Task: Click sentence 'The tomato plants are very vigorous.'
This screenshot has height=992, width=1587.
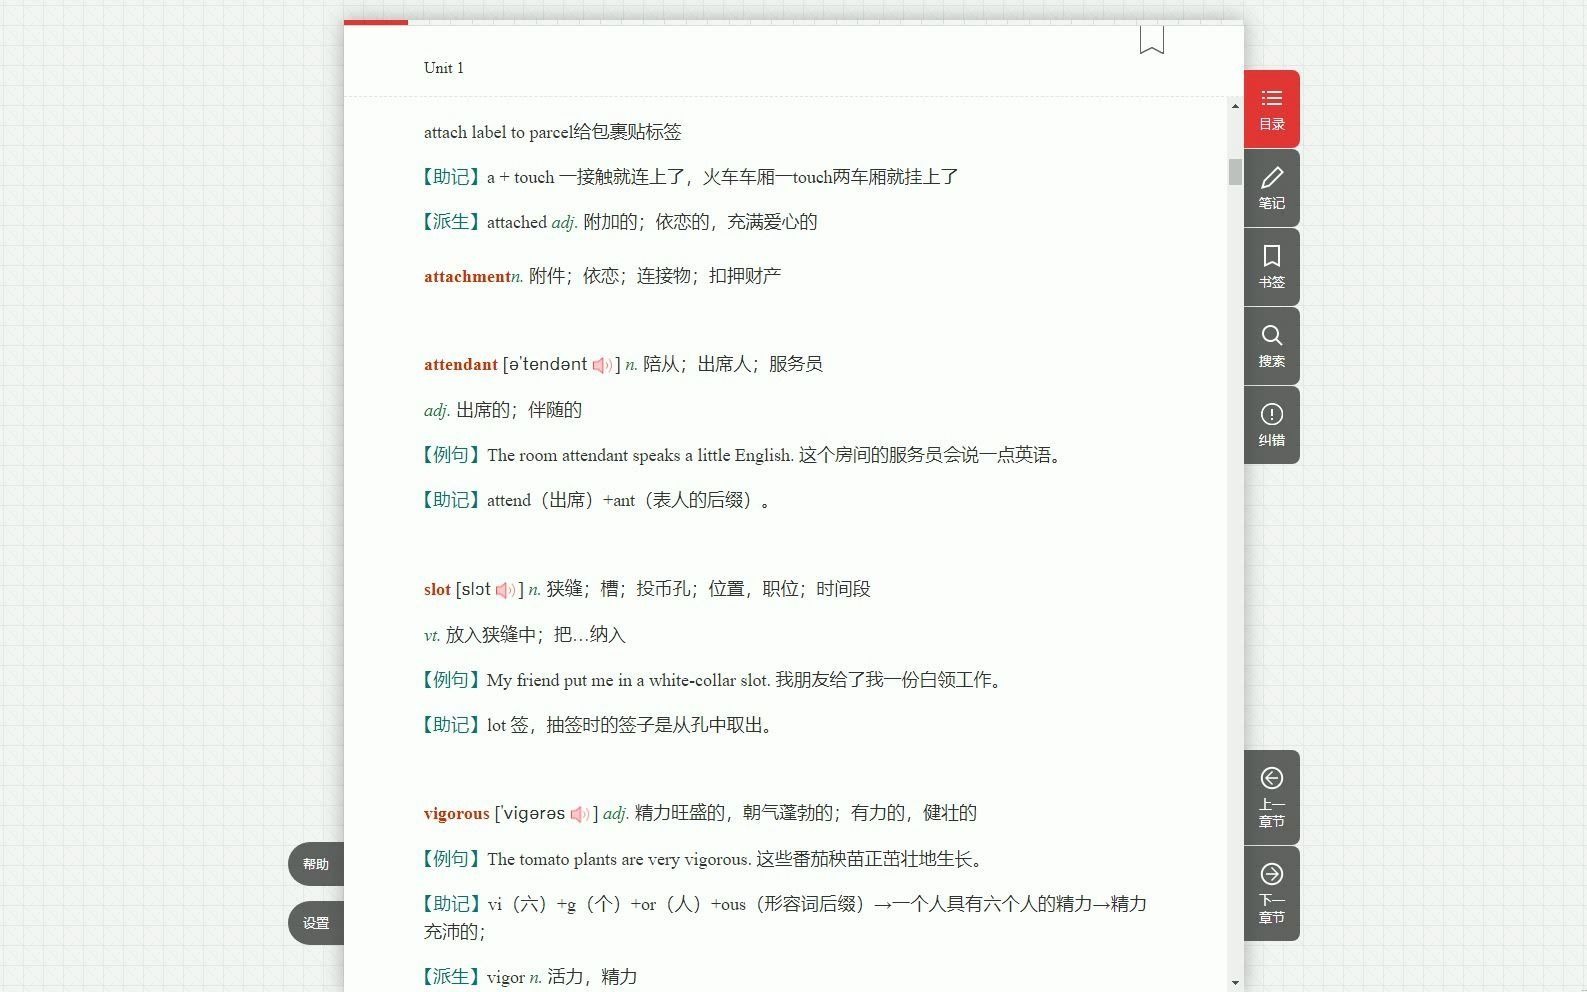Action: 619,859
